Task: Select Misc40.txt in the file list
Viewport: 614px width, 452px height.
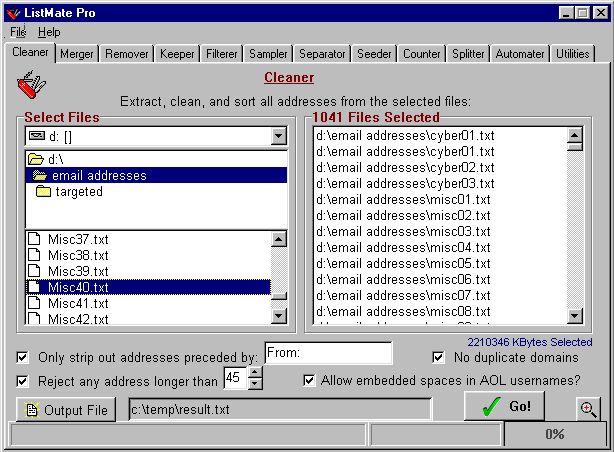Action: click(148, 287)
